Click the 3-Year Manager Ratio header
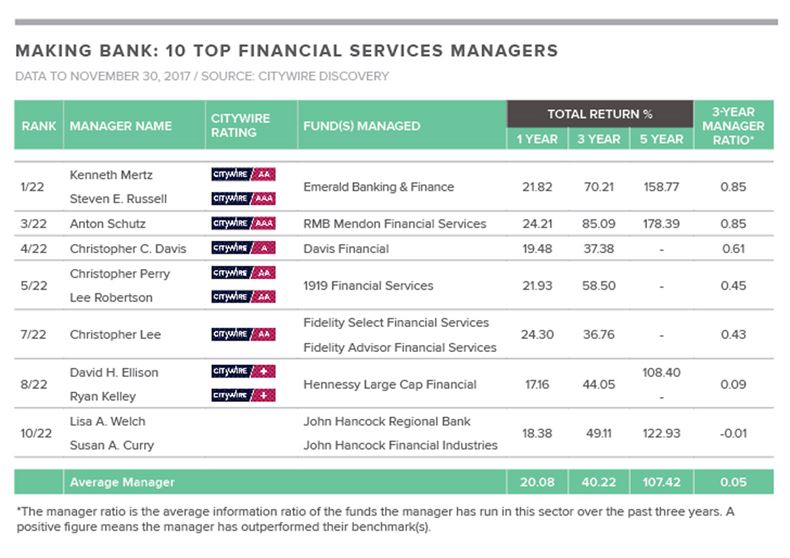This screenshot has width=790, height=558. click(x=733, y=126)
